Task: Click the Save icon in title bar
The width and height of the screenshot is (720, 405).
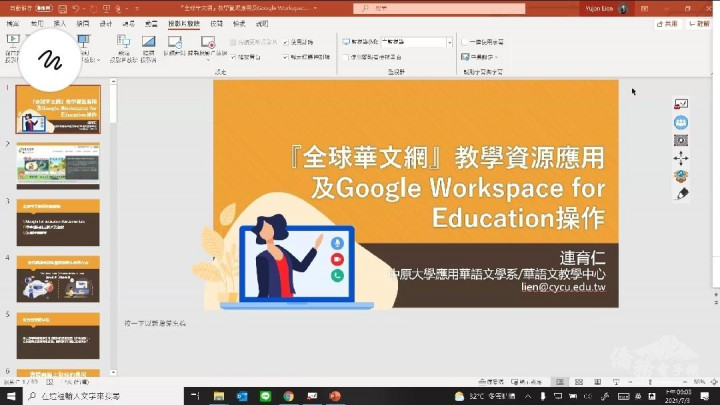Action: point(63,8)
